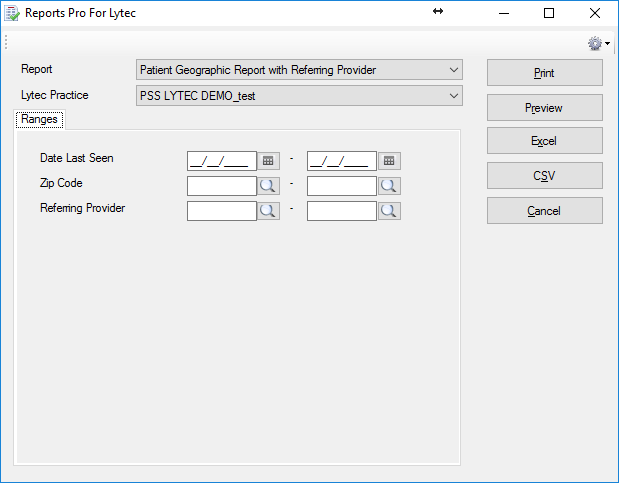This screenshot has height=483, width=619.
Task: Export report with Excel button
Action: [545, 141]
